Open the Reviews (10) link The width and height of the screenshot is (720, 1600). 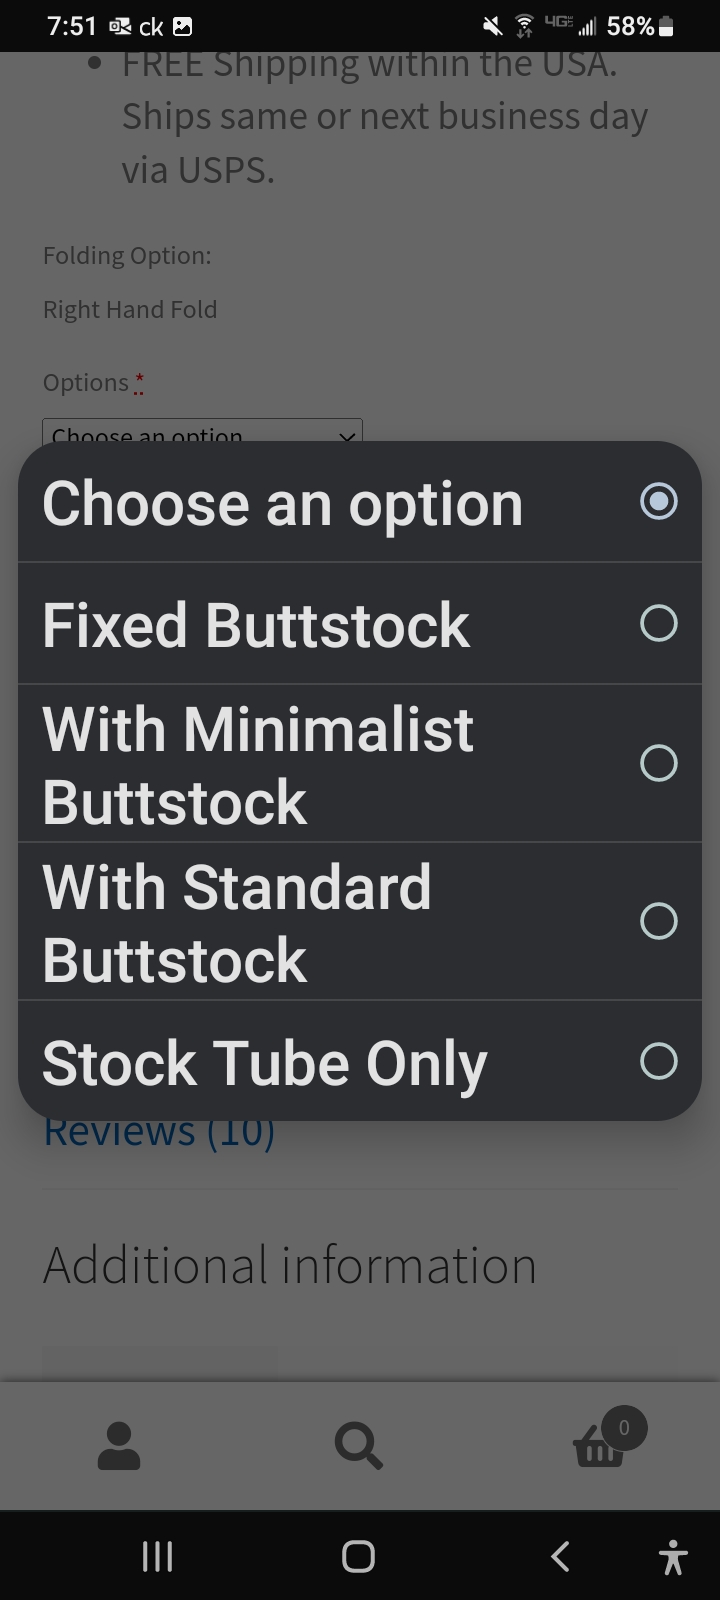pyautogui.click(x=159, y=1132)
